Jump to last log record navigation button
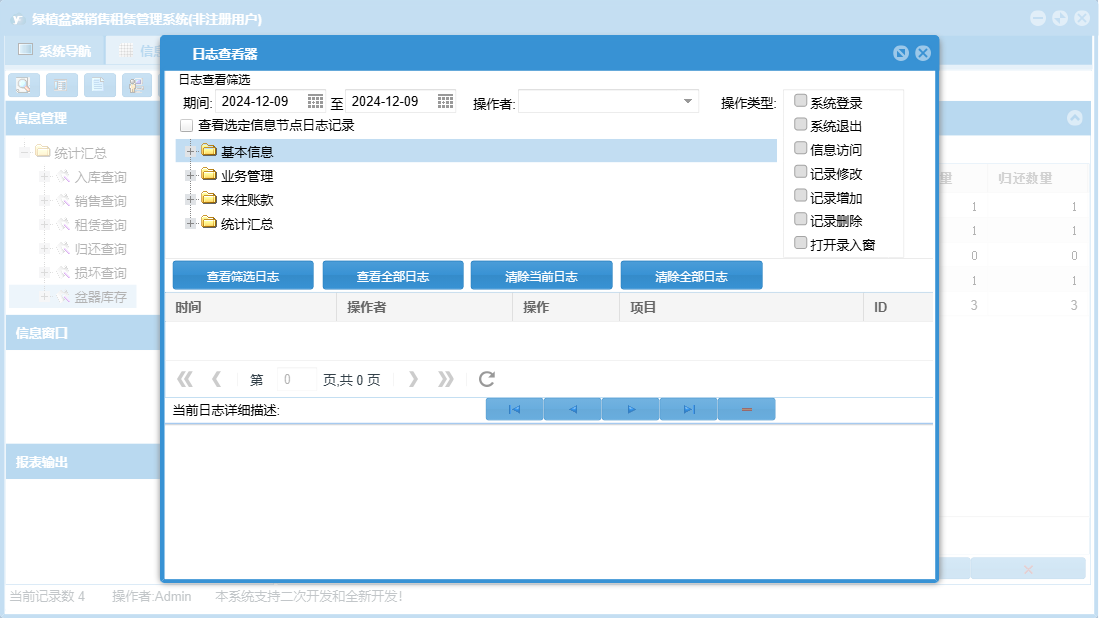The width and height of the screenshot is (1099, 618). (688, 409)
